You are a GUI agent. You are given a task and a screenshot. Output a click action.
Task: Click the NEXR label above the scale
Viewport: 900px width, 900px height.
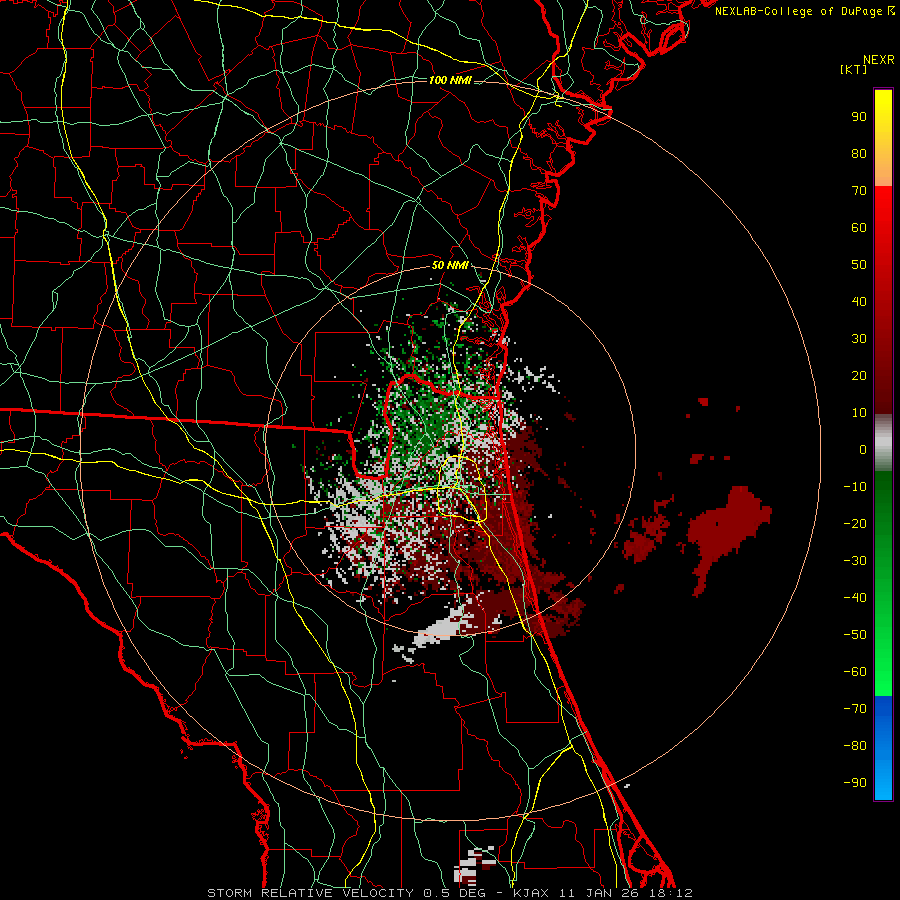coord(878,60)
